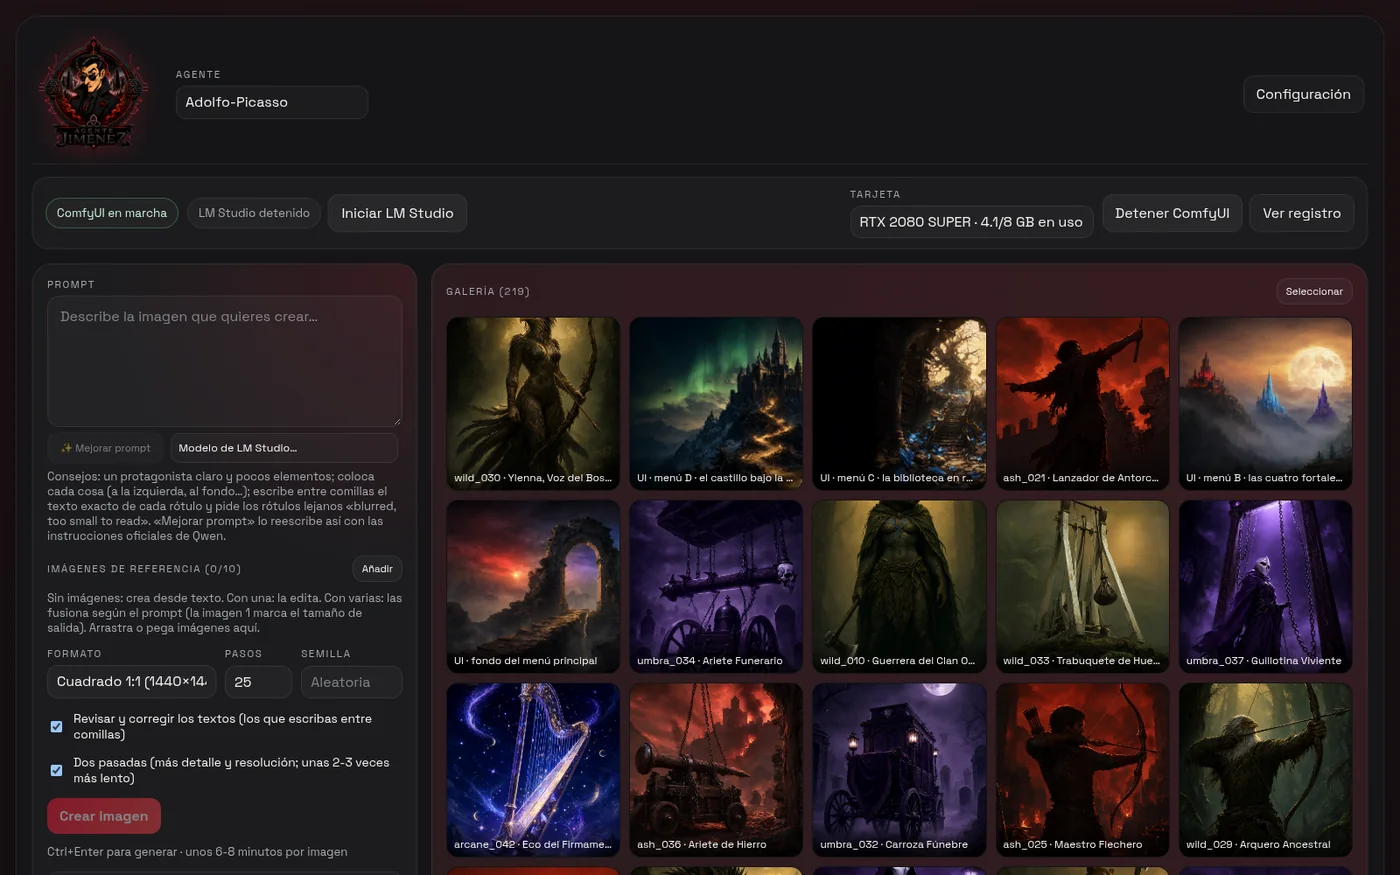Open Ver registro log view
Viewport: 1400px width, 875px height.
(x=1301, y=213)
